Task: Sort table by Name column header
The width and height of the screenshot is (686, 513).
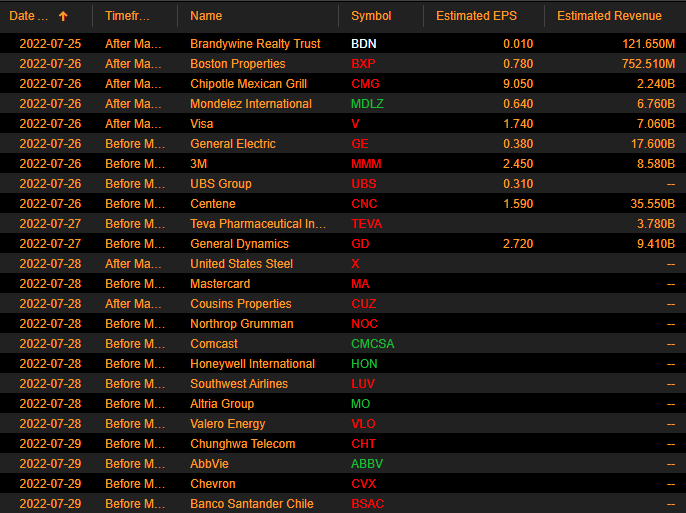Action: [x=206, y=16]
